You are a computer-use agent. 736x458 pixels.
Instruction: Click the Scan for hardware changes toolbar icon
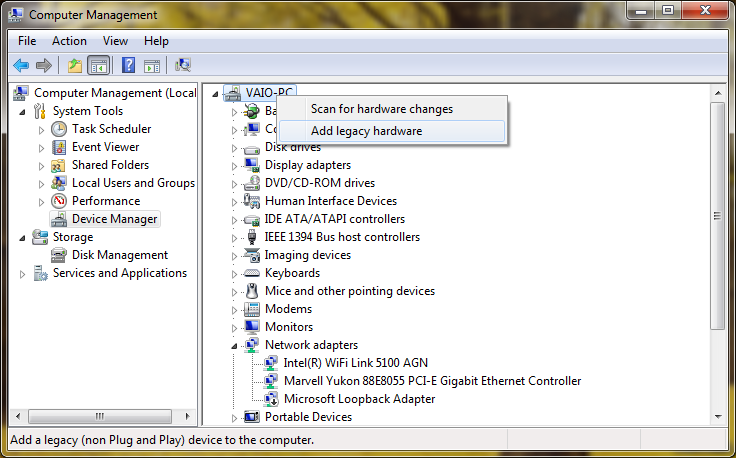(183, 65)
